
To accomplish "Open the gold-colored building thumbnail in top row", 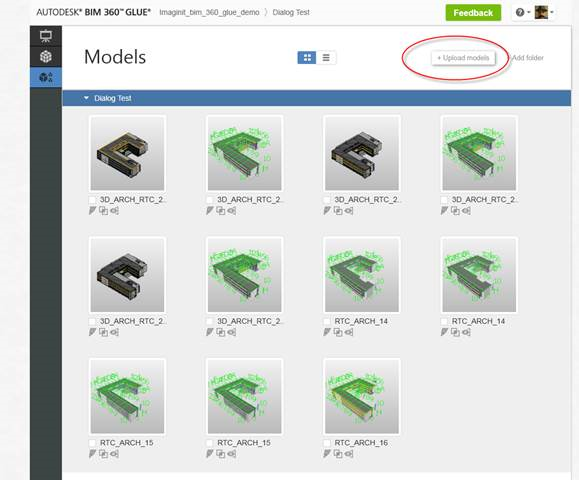I will point(127,153).
